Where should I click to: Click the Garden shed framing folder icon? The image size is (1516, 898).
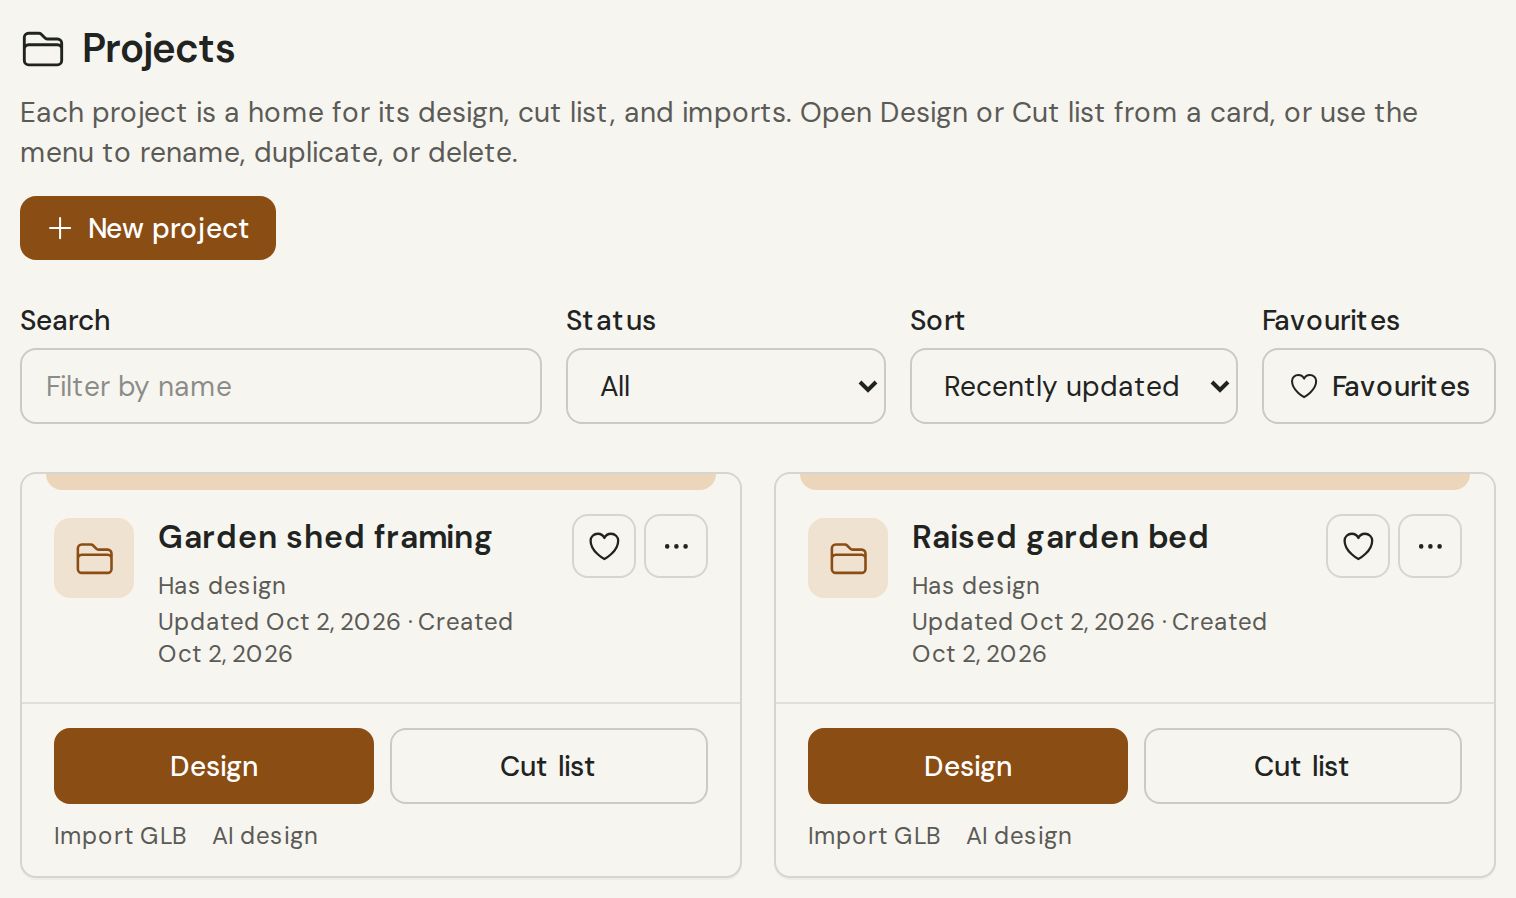(x=94, y=558)
